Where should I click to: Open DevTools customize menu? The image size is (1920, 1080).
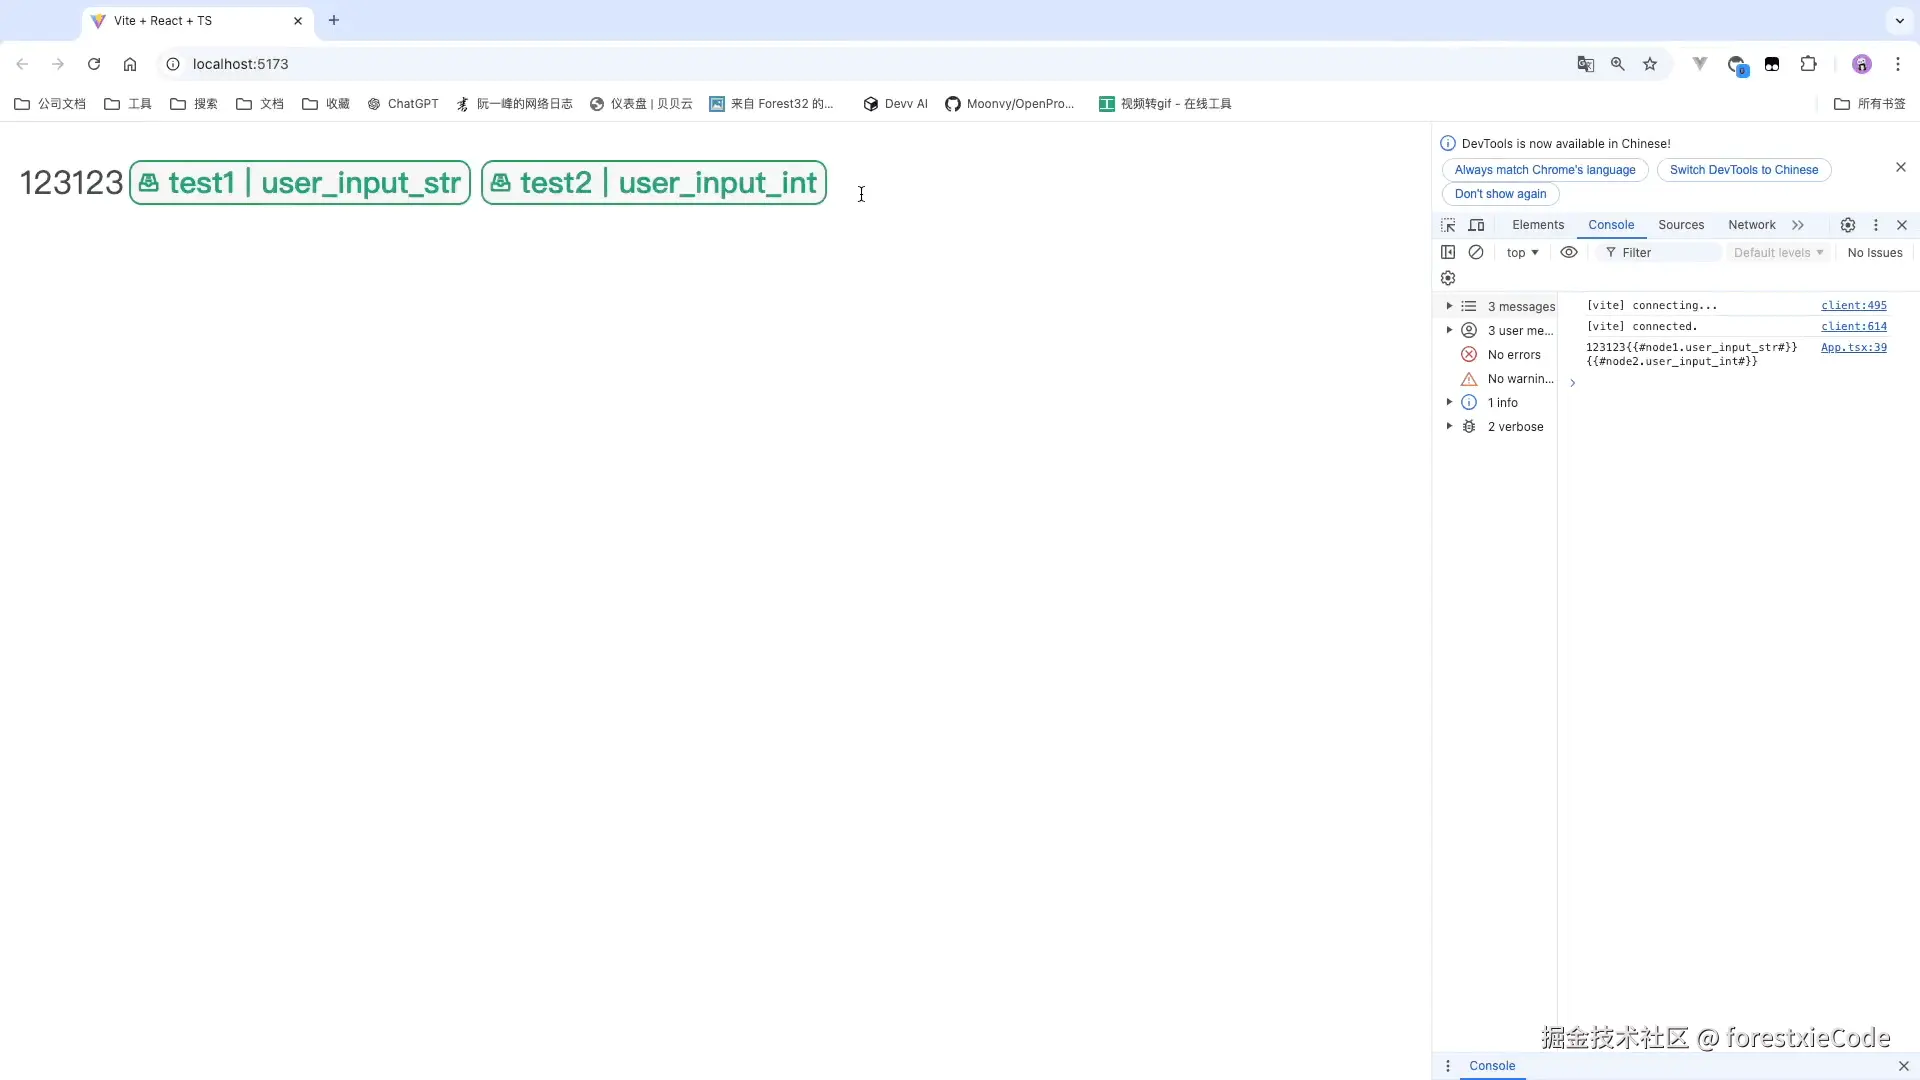[1876, 225]
